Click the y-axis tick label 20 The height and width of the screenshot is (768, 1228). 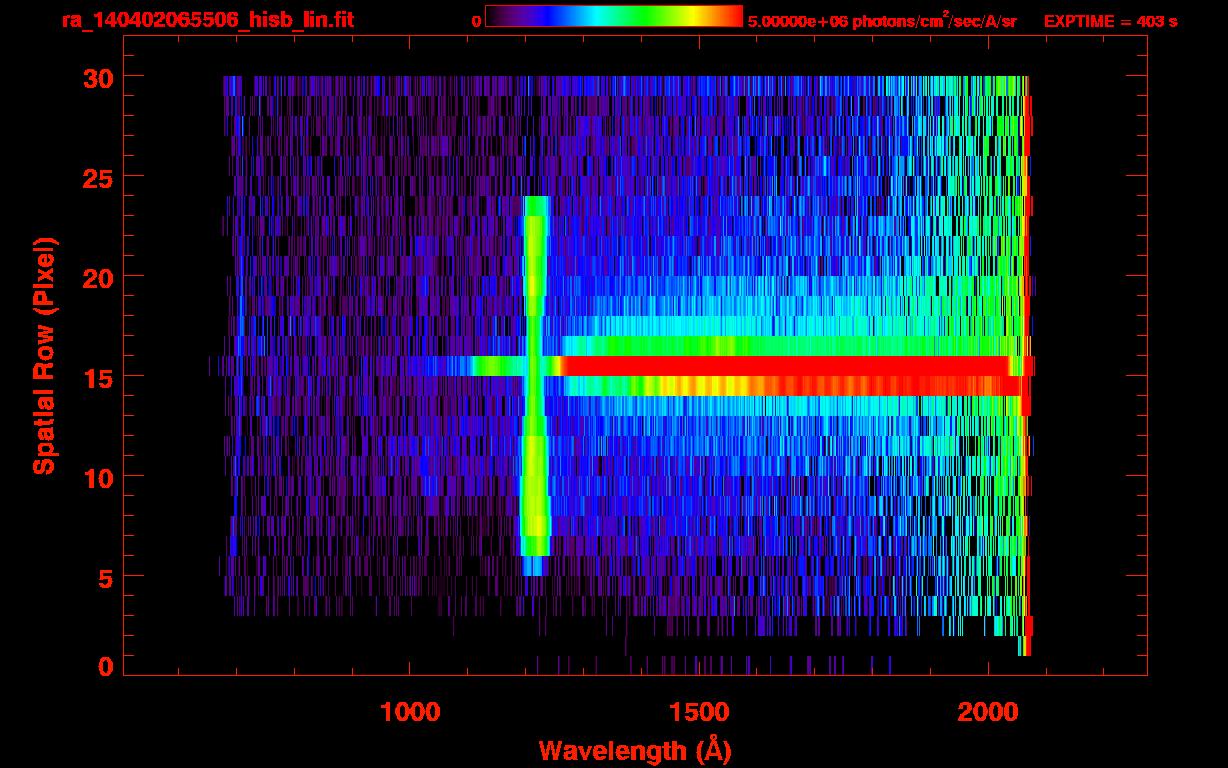[96, 277]
